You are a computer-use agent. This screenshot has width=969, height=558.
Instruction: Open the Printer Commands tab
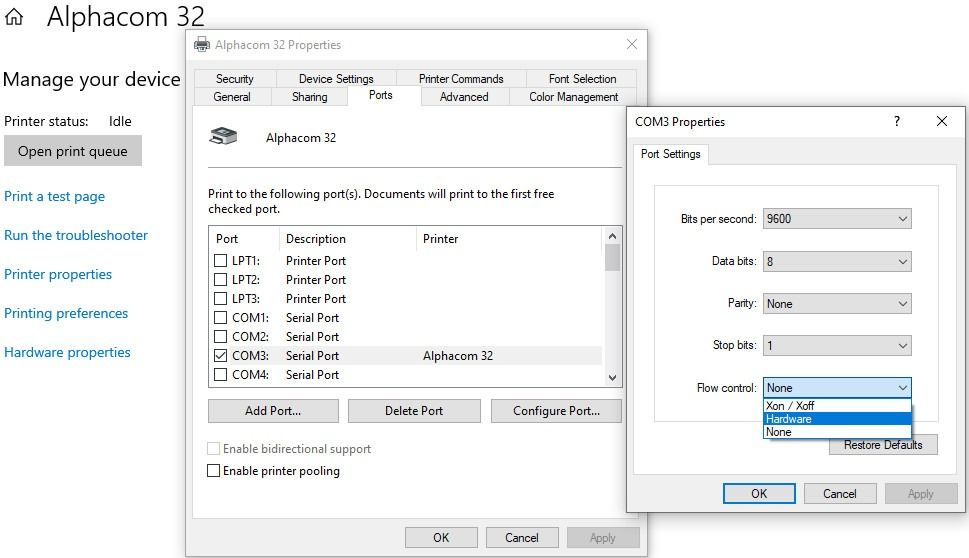pos(461,78)
